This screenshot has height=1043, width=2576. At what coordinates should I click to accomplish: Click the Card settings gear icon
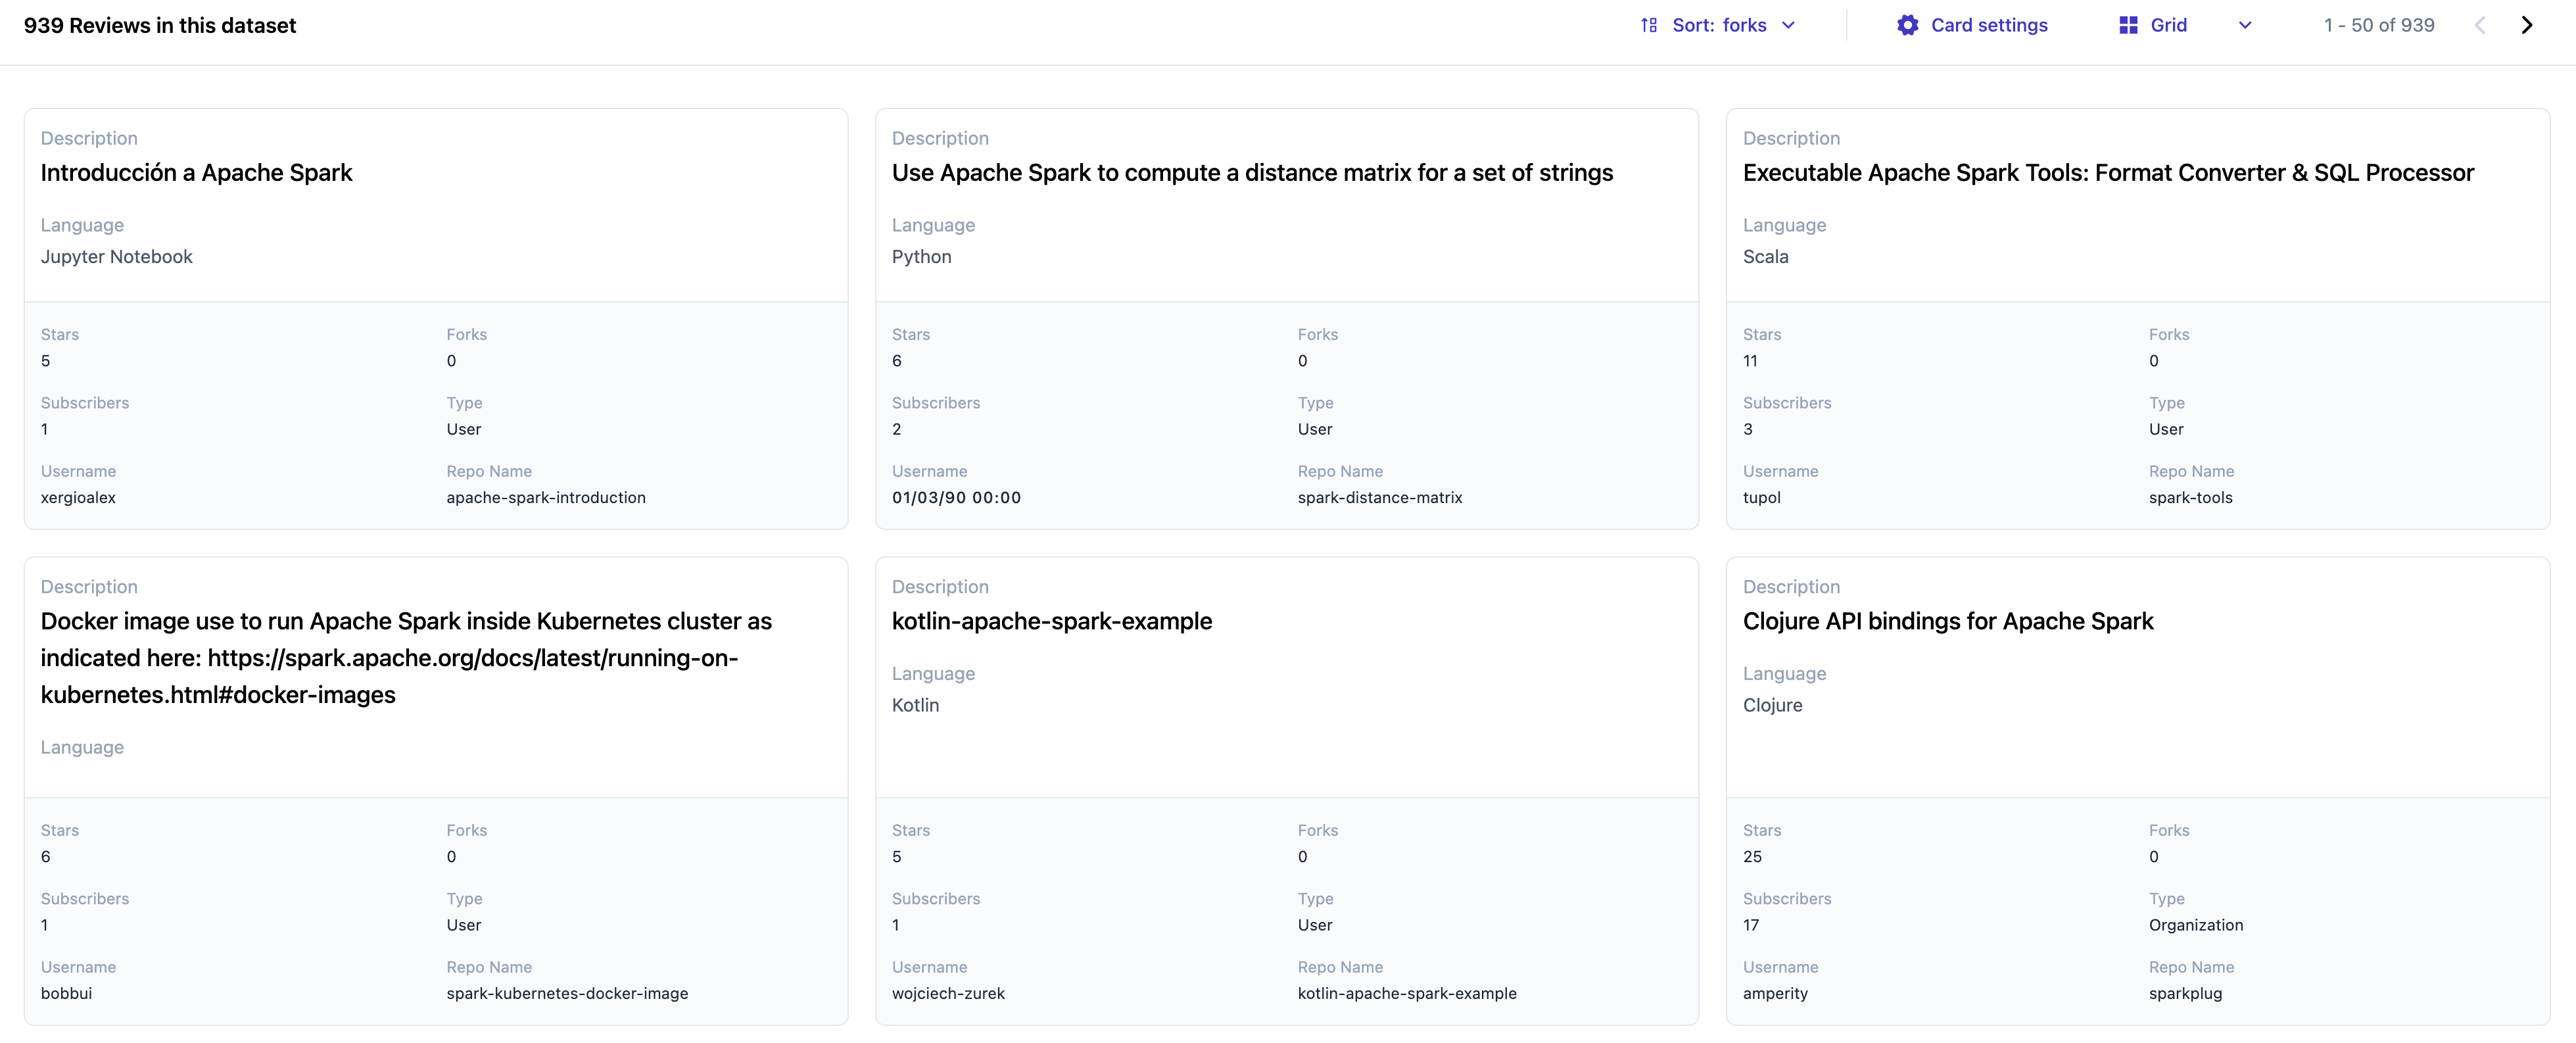pyautogui.click(x=1907, y=25)
